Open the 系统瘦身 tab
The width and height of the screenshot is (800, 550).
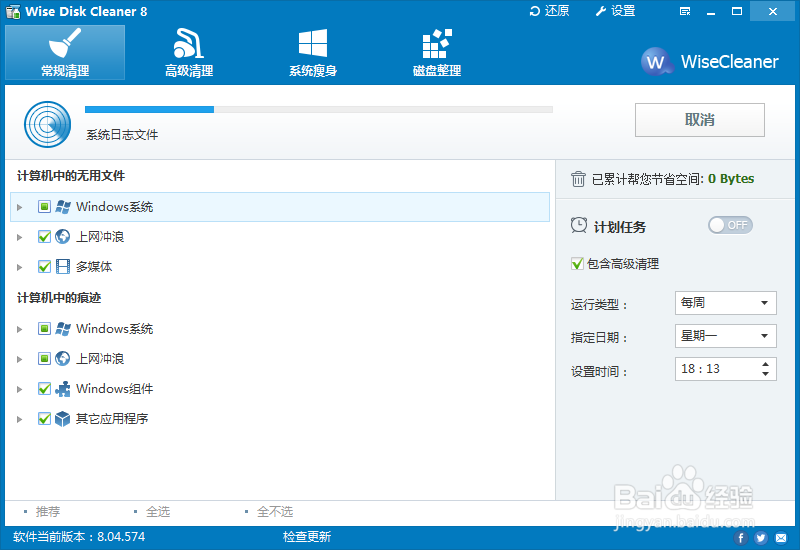(x=313, y=53)
